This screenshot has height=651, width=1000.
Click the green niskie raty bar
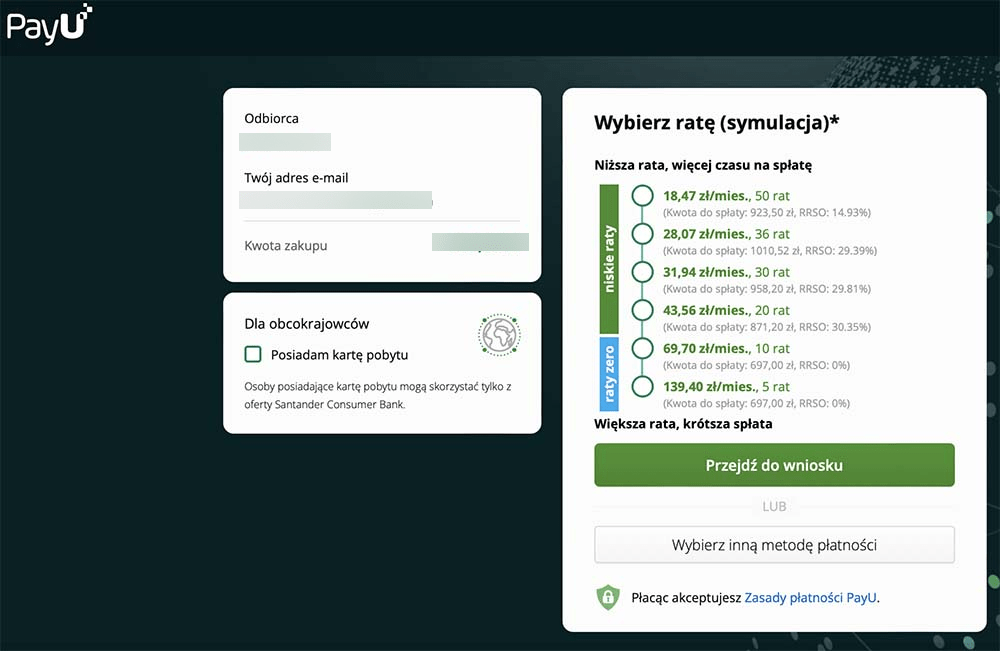(x=610, y=258)
